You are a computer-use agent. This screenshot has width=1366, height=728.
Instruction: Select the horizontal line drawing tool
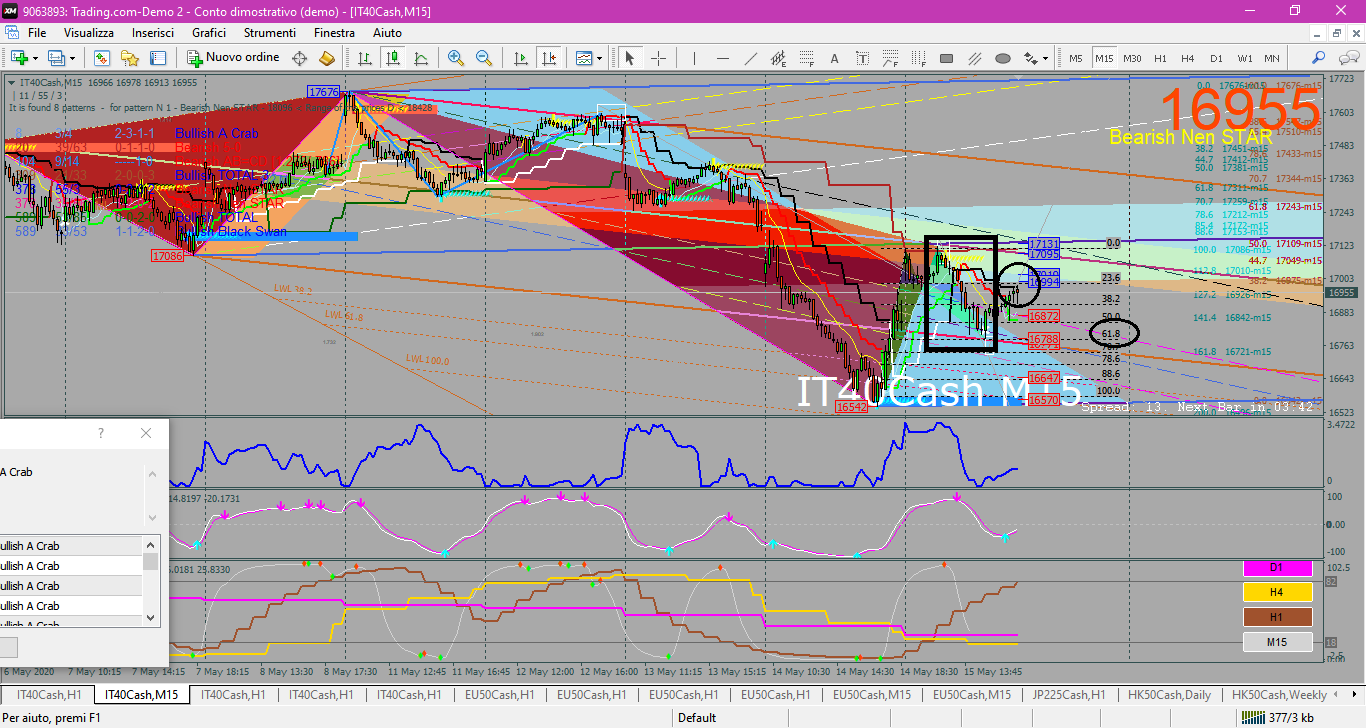(722, 58)
